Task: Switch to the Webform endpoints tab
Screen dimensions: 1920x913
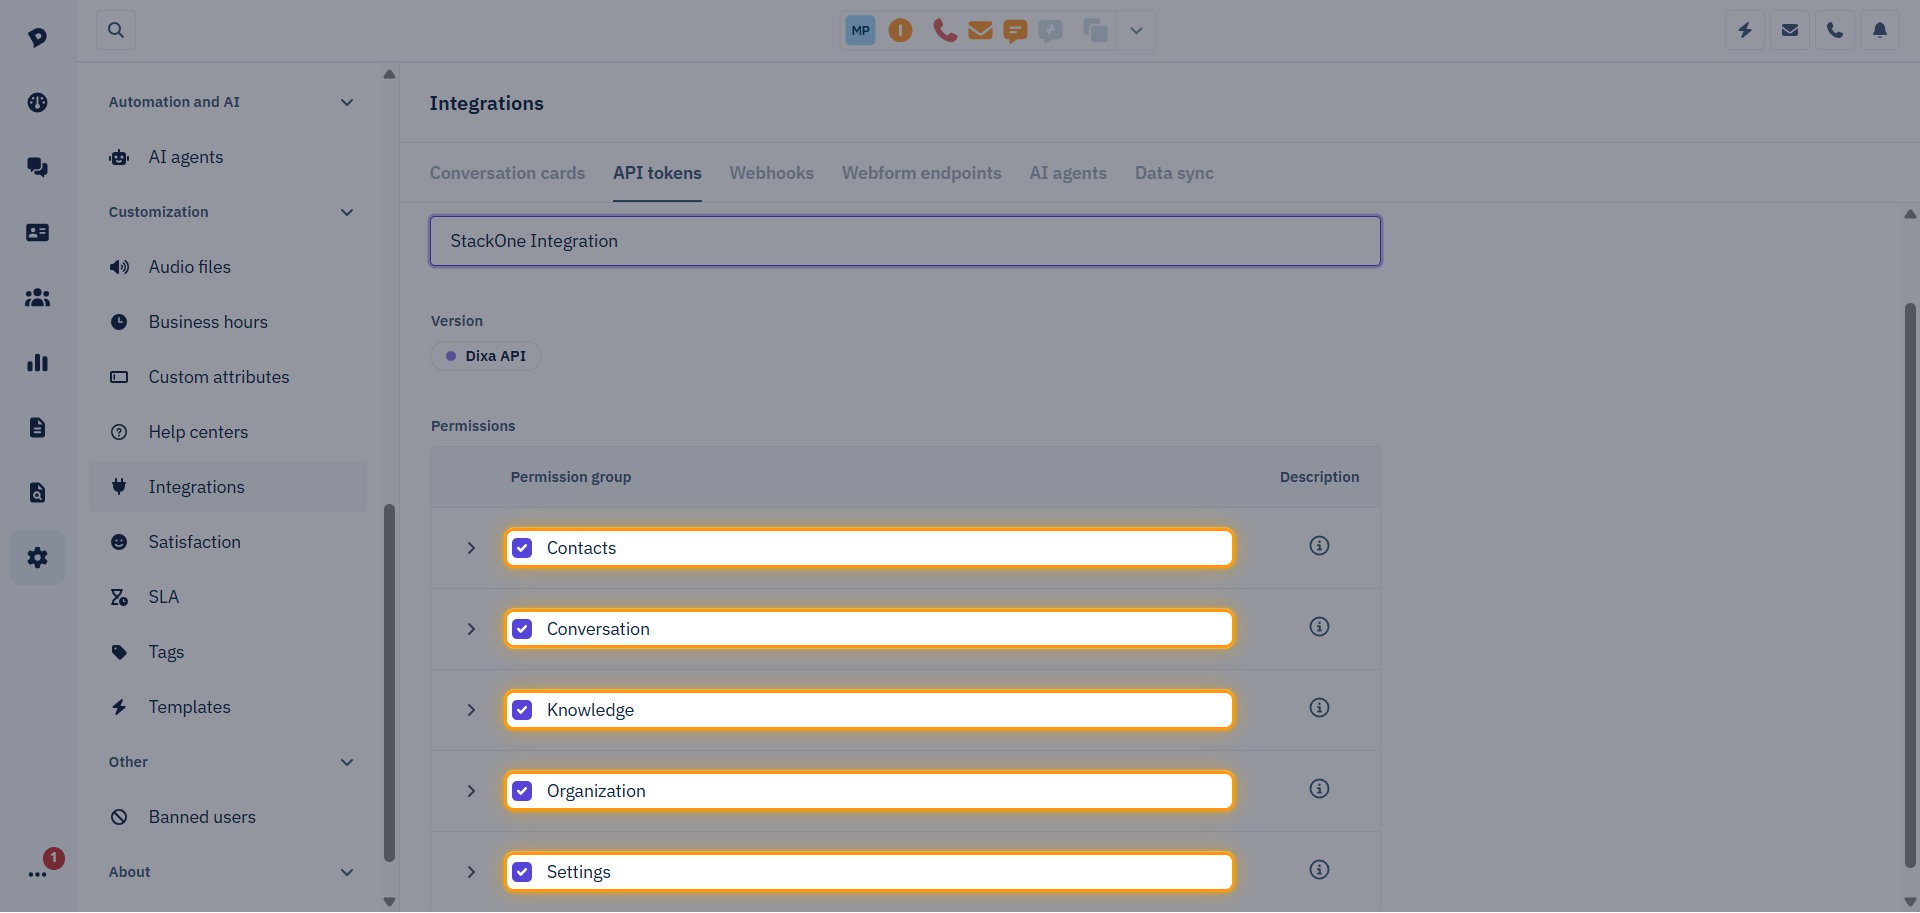Action: pyautogui.click(x=921, y=173)
